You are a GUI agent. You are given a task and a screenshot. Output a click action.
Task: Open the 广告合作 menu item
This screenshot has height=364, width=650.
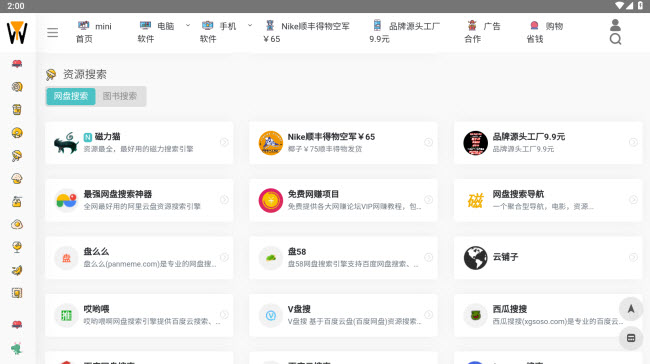(483, 32)
